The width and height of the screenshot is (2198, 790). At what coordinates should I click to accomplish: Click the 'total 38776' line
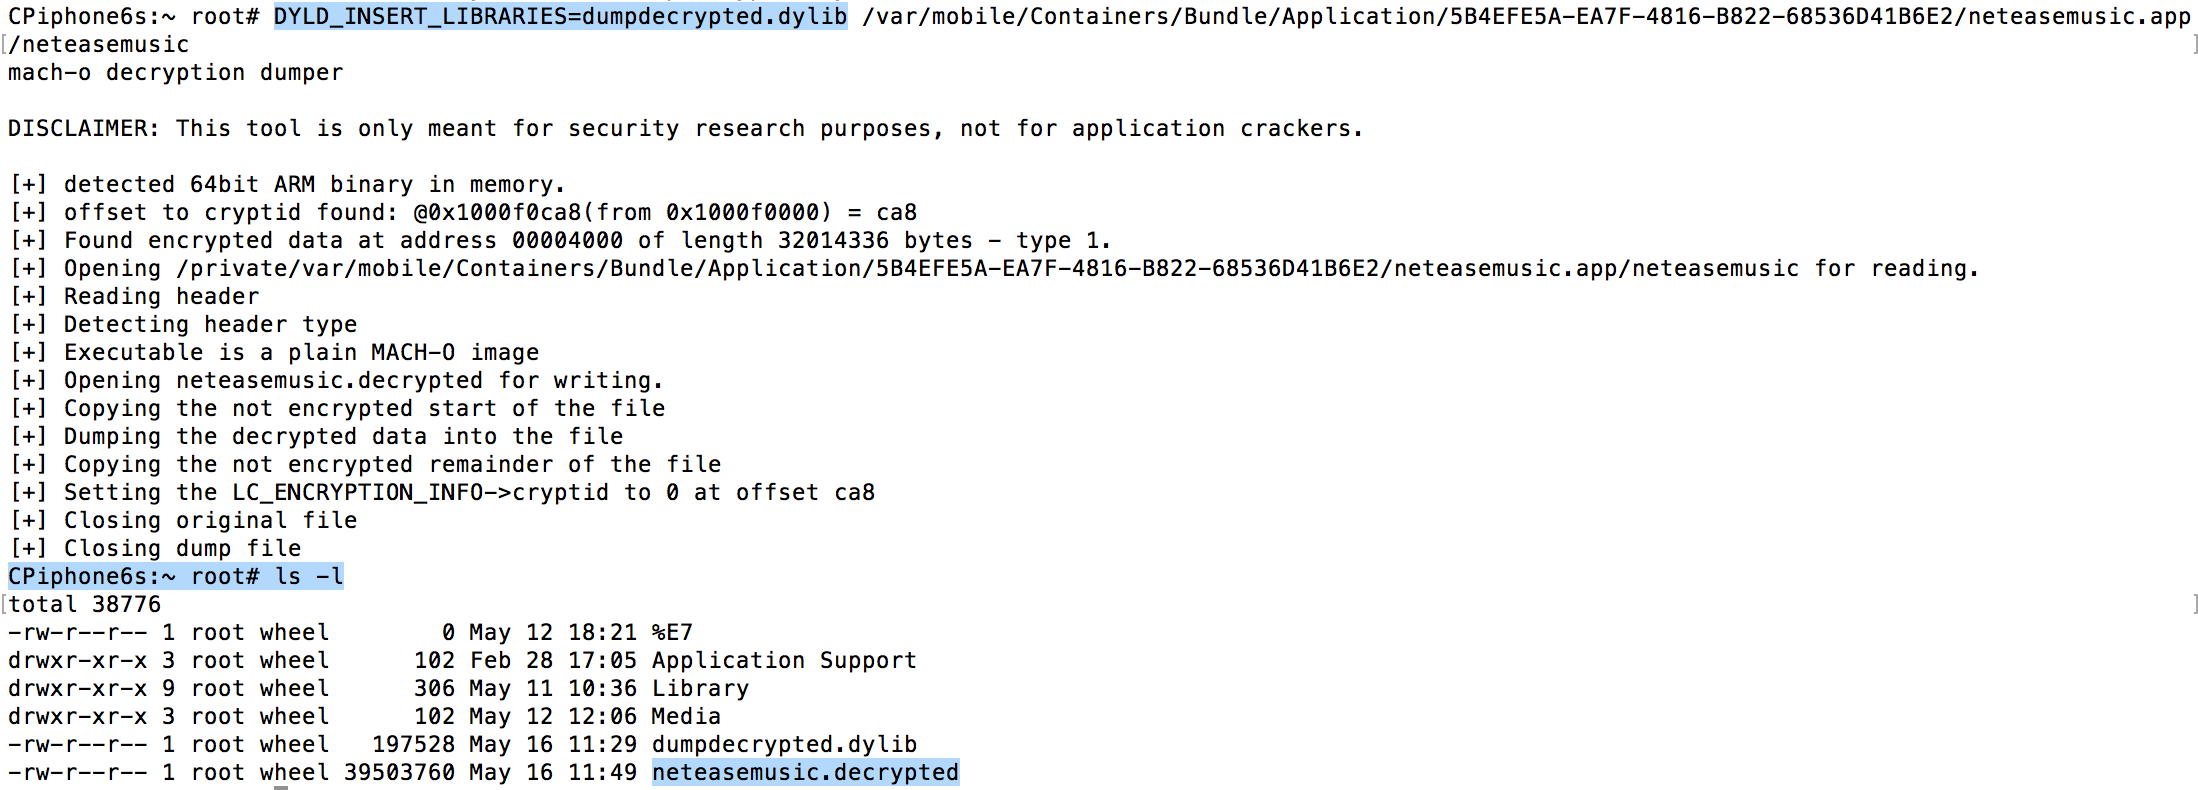pos(84,605)
